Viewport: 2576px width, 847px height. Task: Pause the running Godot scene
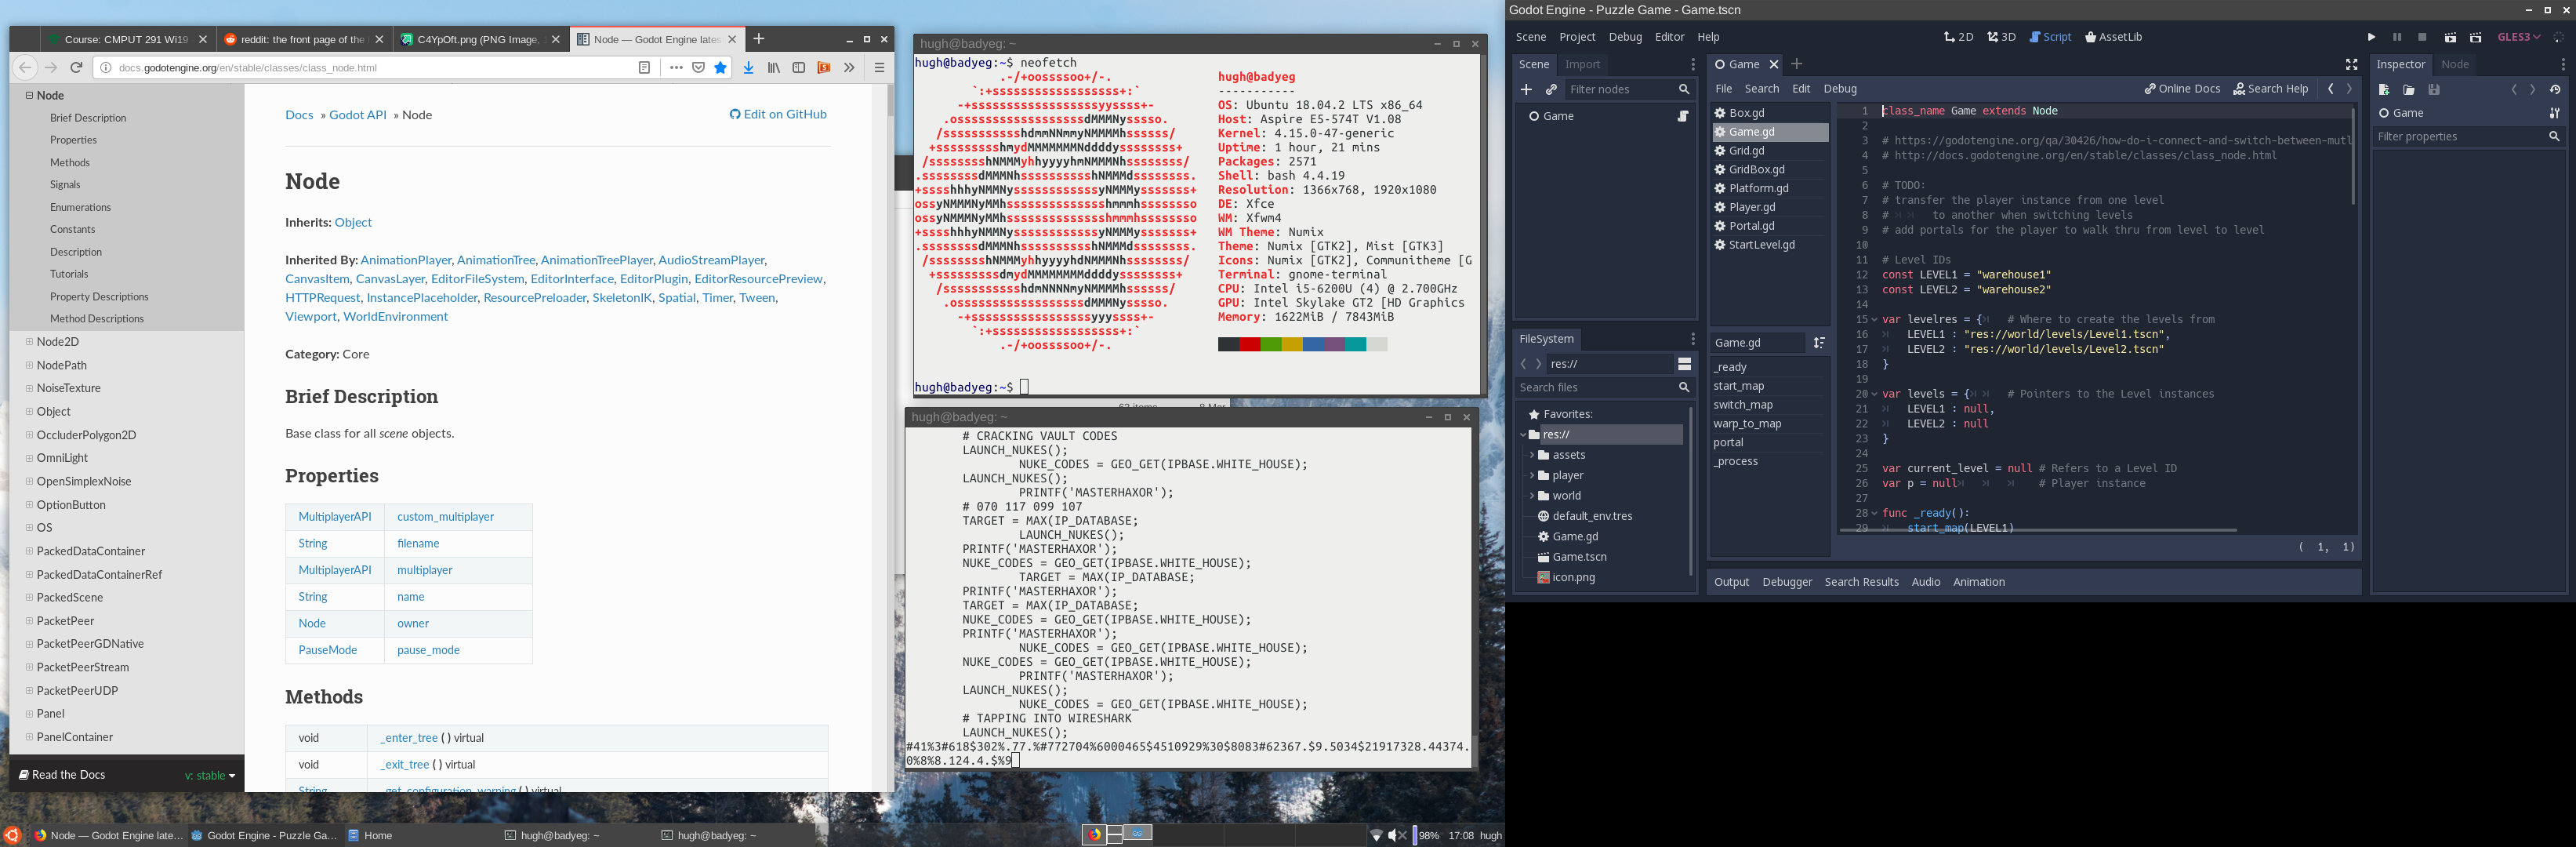[2397, 37]
